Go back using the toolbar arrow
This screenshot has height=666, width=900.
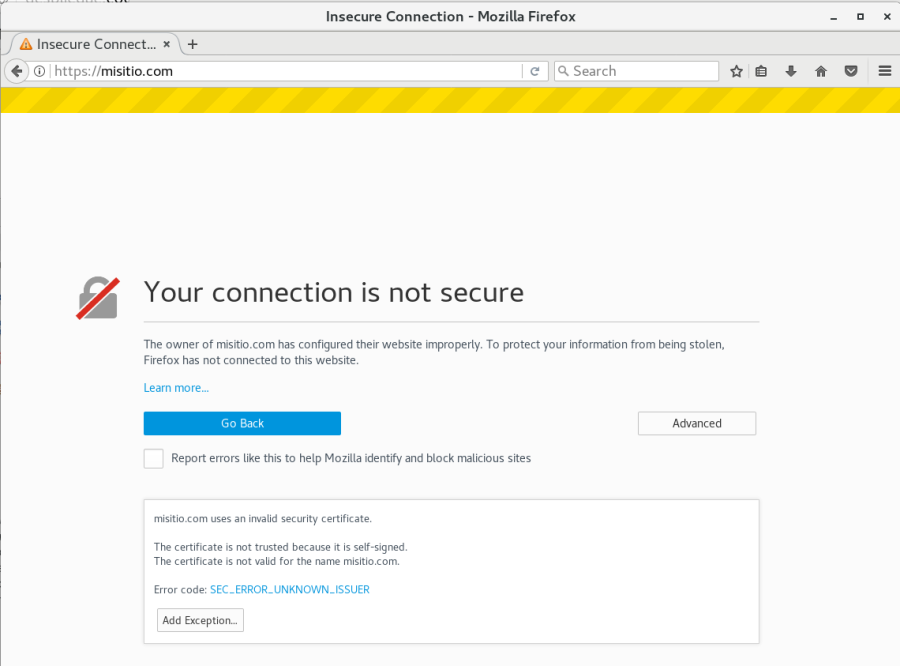(17, 71)
